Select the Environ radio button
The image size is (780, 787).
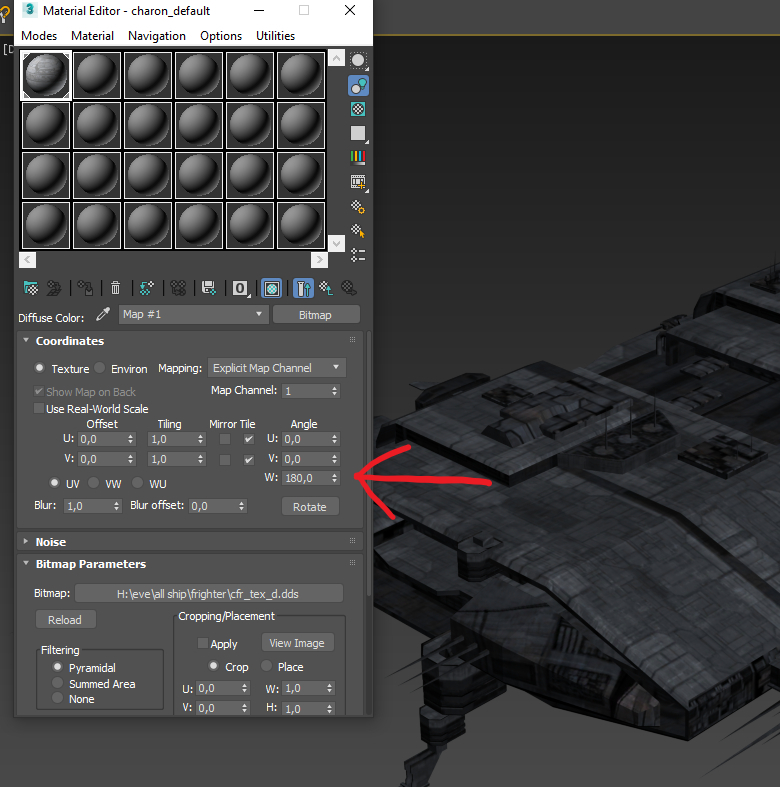pyautogui.click(x=101, y=369)
